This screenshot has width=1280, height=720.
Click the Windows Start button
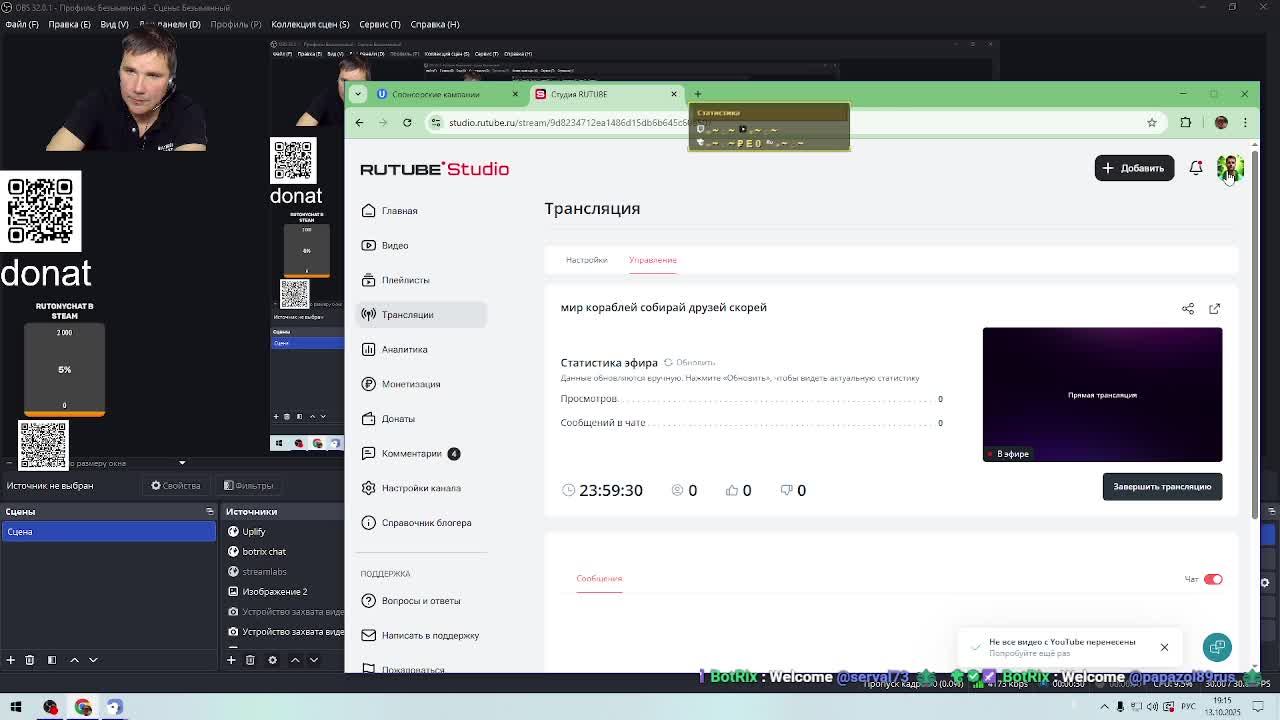(x=16, y=708)
